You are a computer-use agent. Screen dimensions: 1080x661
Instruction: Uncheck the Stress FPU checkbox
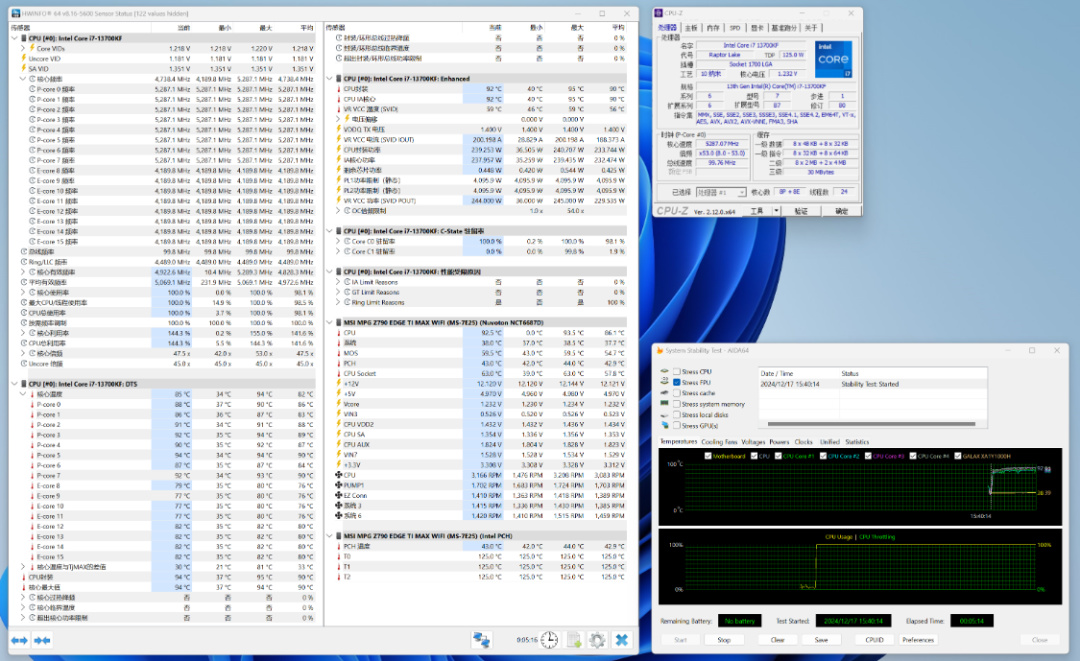tap(677, 383)
